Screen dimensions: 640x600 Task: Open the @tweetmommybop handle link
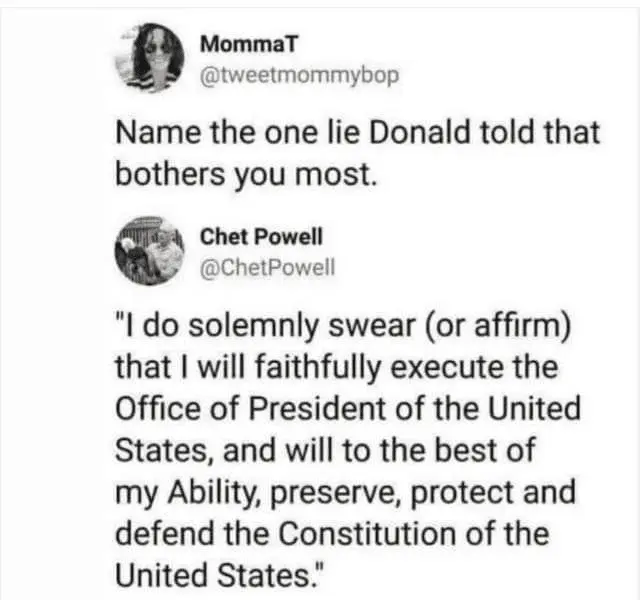(x=300, y=73)
